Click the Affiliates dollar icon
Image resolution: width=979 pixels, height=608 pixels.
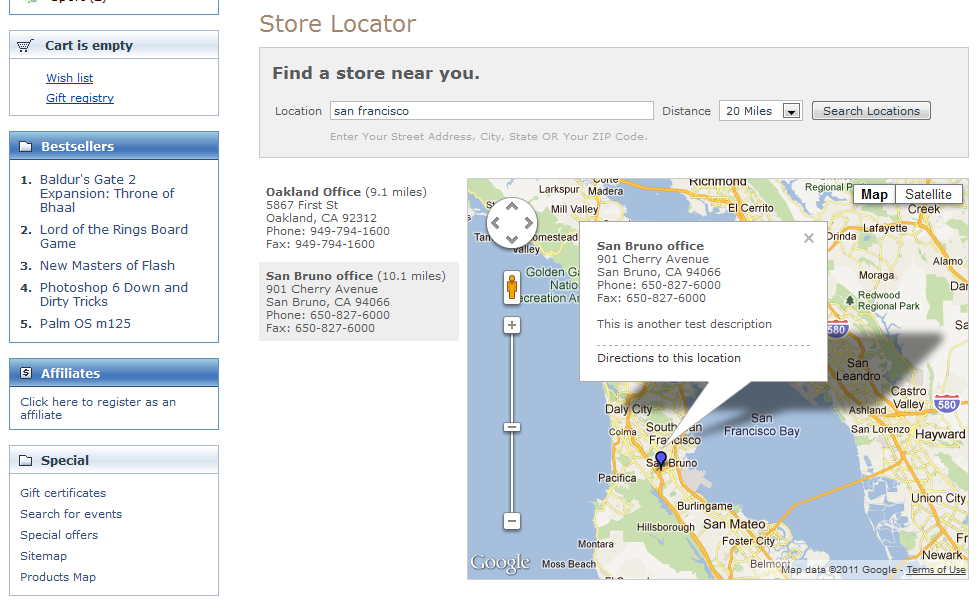click(26, 373)
